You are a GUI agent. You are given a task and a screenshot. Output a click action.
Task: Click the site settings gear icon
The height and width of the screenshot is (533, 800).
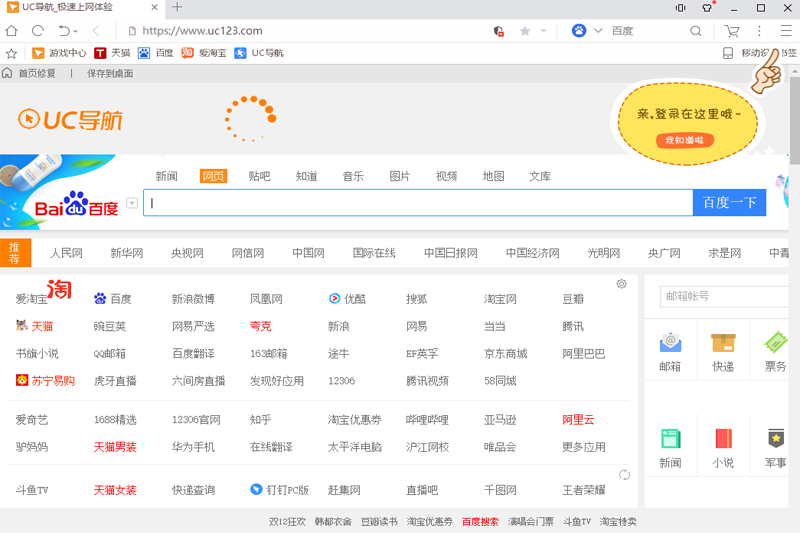click(621, 284)
